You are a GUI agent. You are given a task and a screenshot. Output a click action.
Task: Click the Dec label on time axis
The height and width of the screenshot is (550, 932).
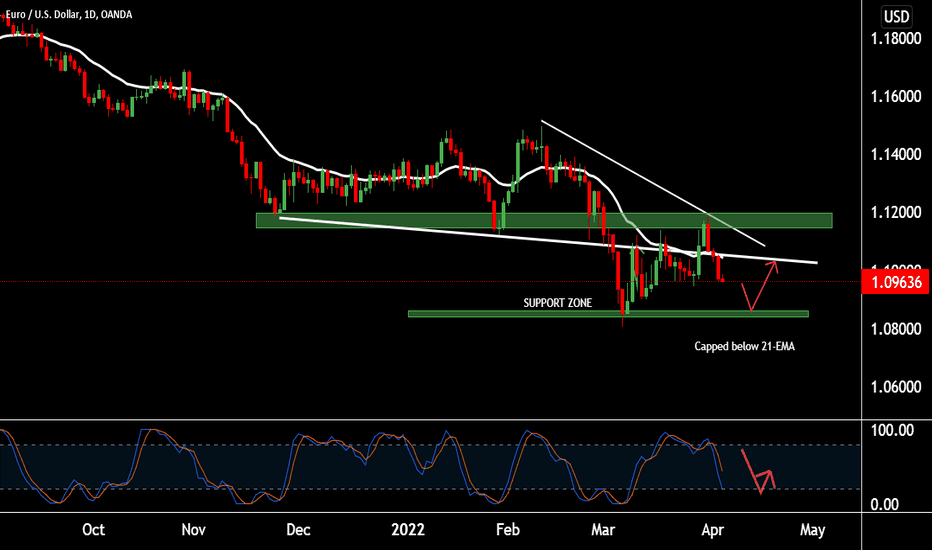pyautogui.click(x=298, y=530)
